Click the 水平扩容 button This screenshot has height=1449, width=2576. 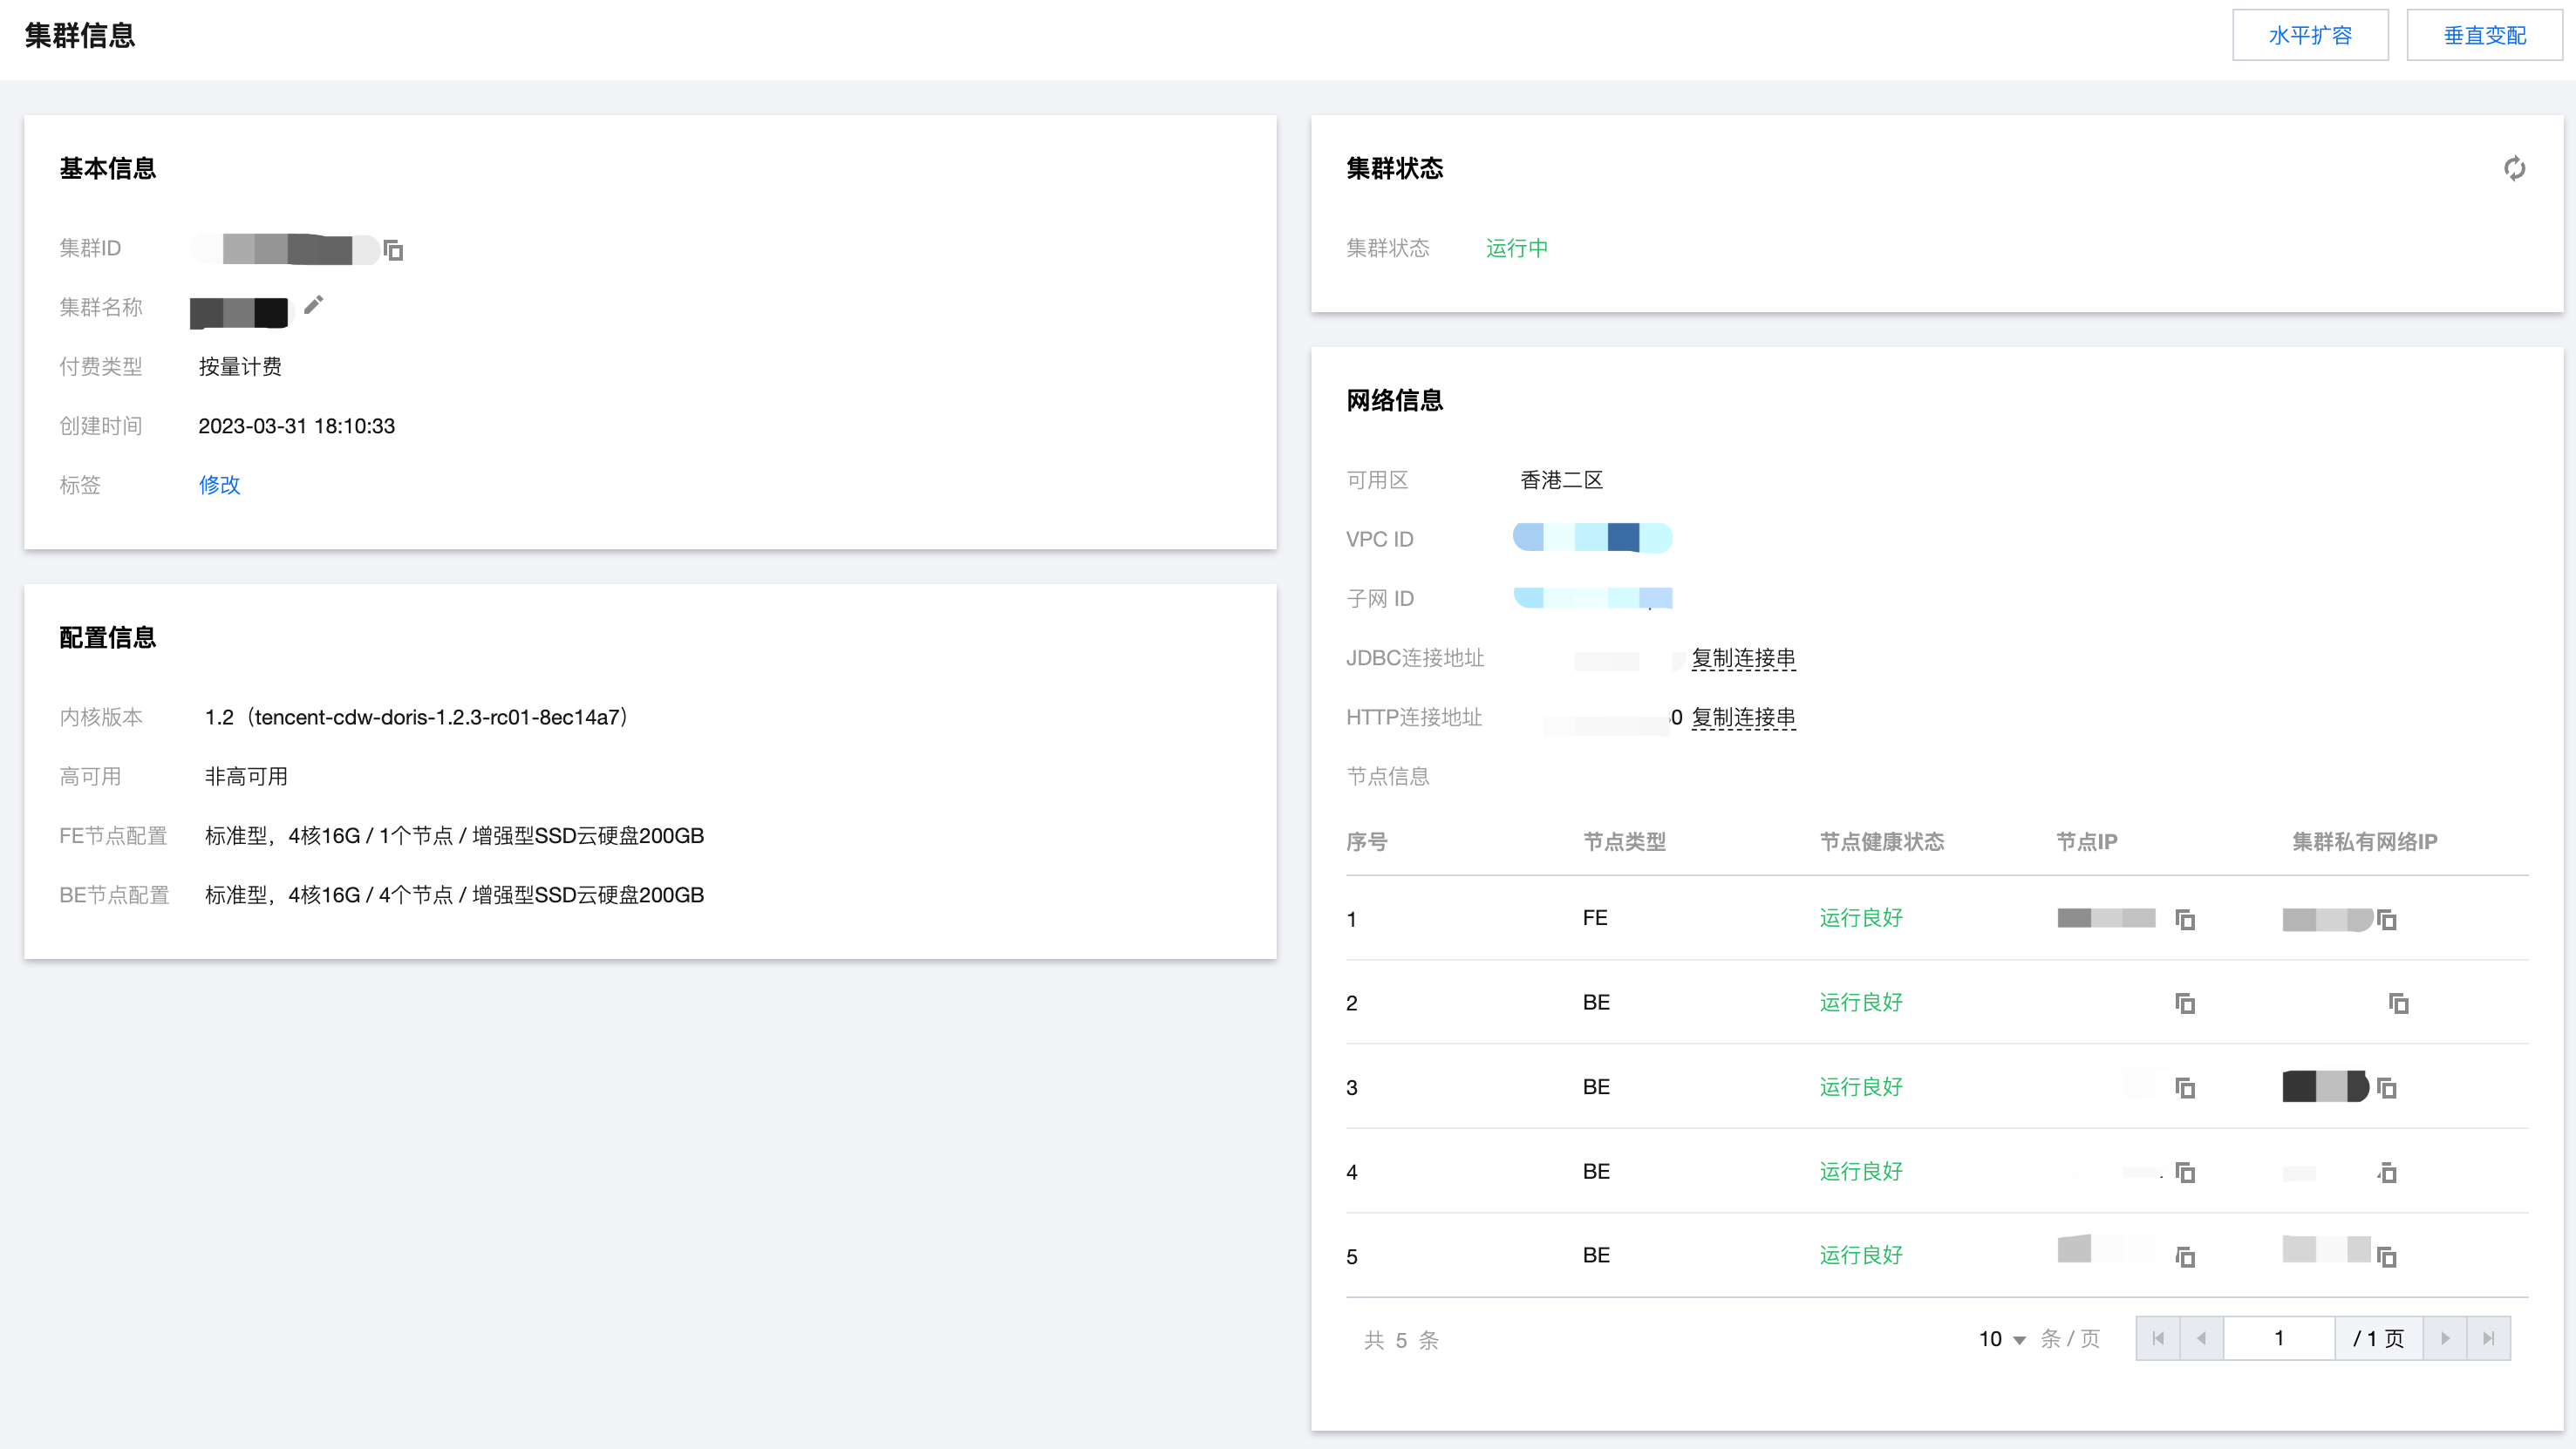tap(2310, 36)
